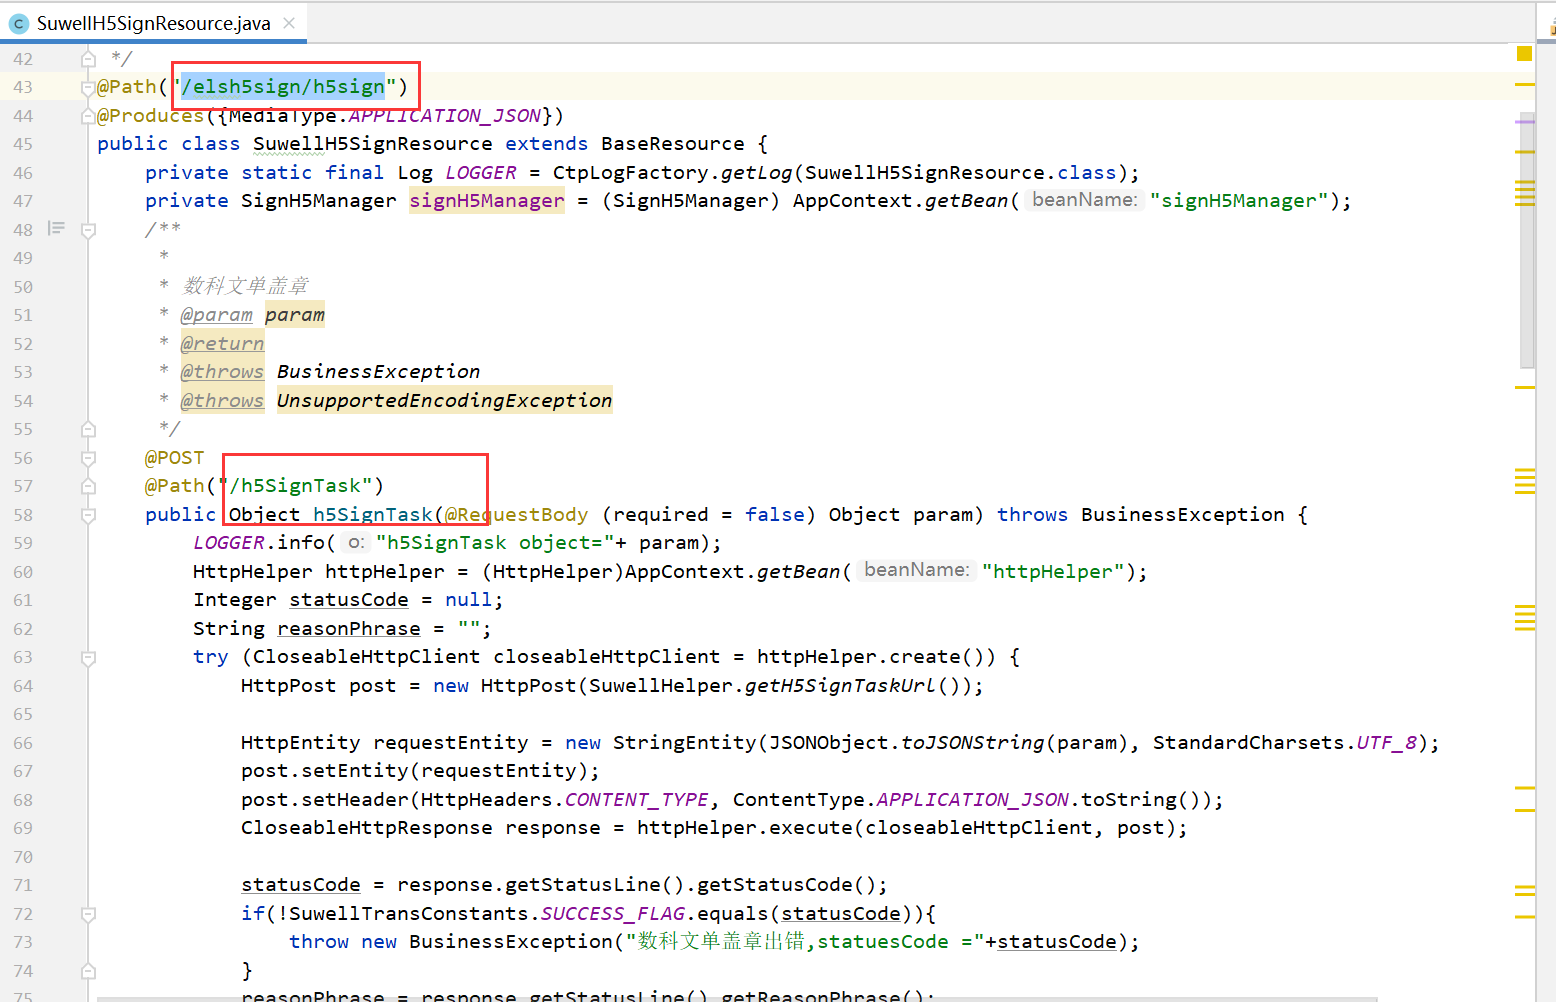Click the fold end marker on line 55
This screenshot has width=1556, height=1002.
coord(88,429)
